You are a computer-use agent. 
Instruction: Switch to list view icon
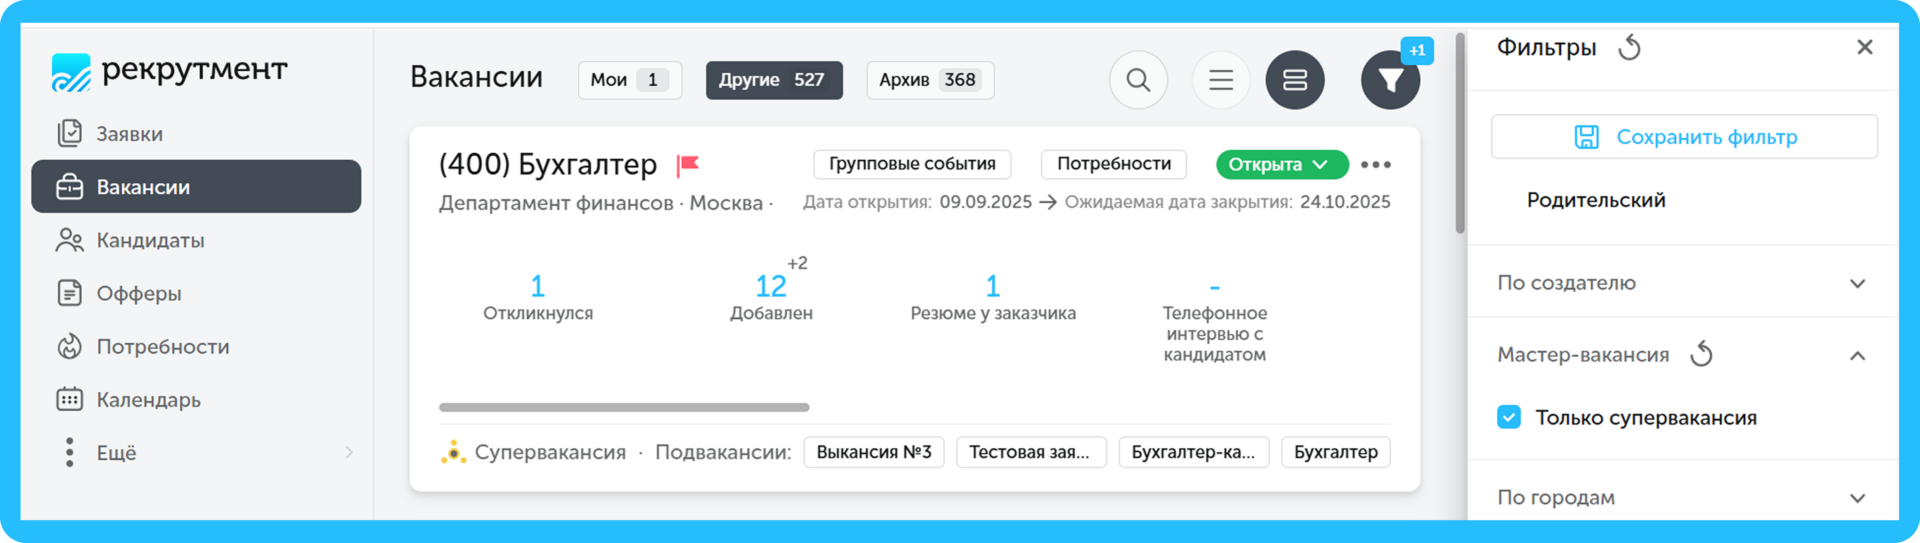(x=1220, y=80)
